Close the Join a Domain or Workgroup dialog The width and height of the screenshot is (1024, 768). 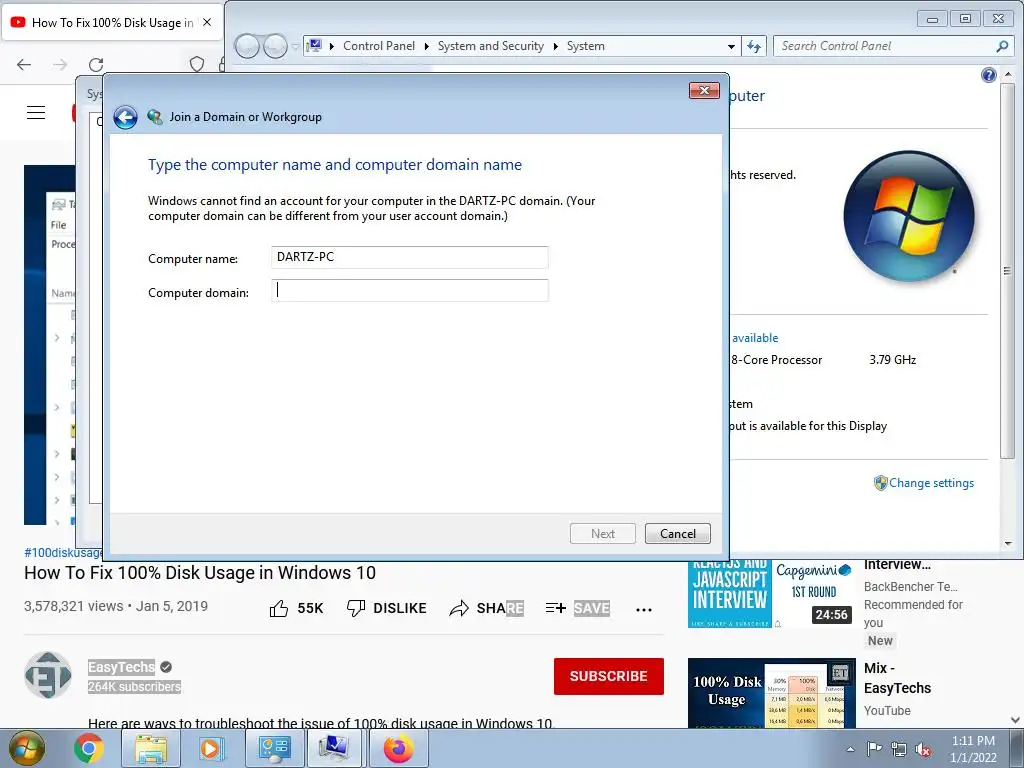(x=704, y=90)
